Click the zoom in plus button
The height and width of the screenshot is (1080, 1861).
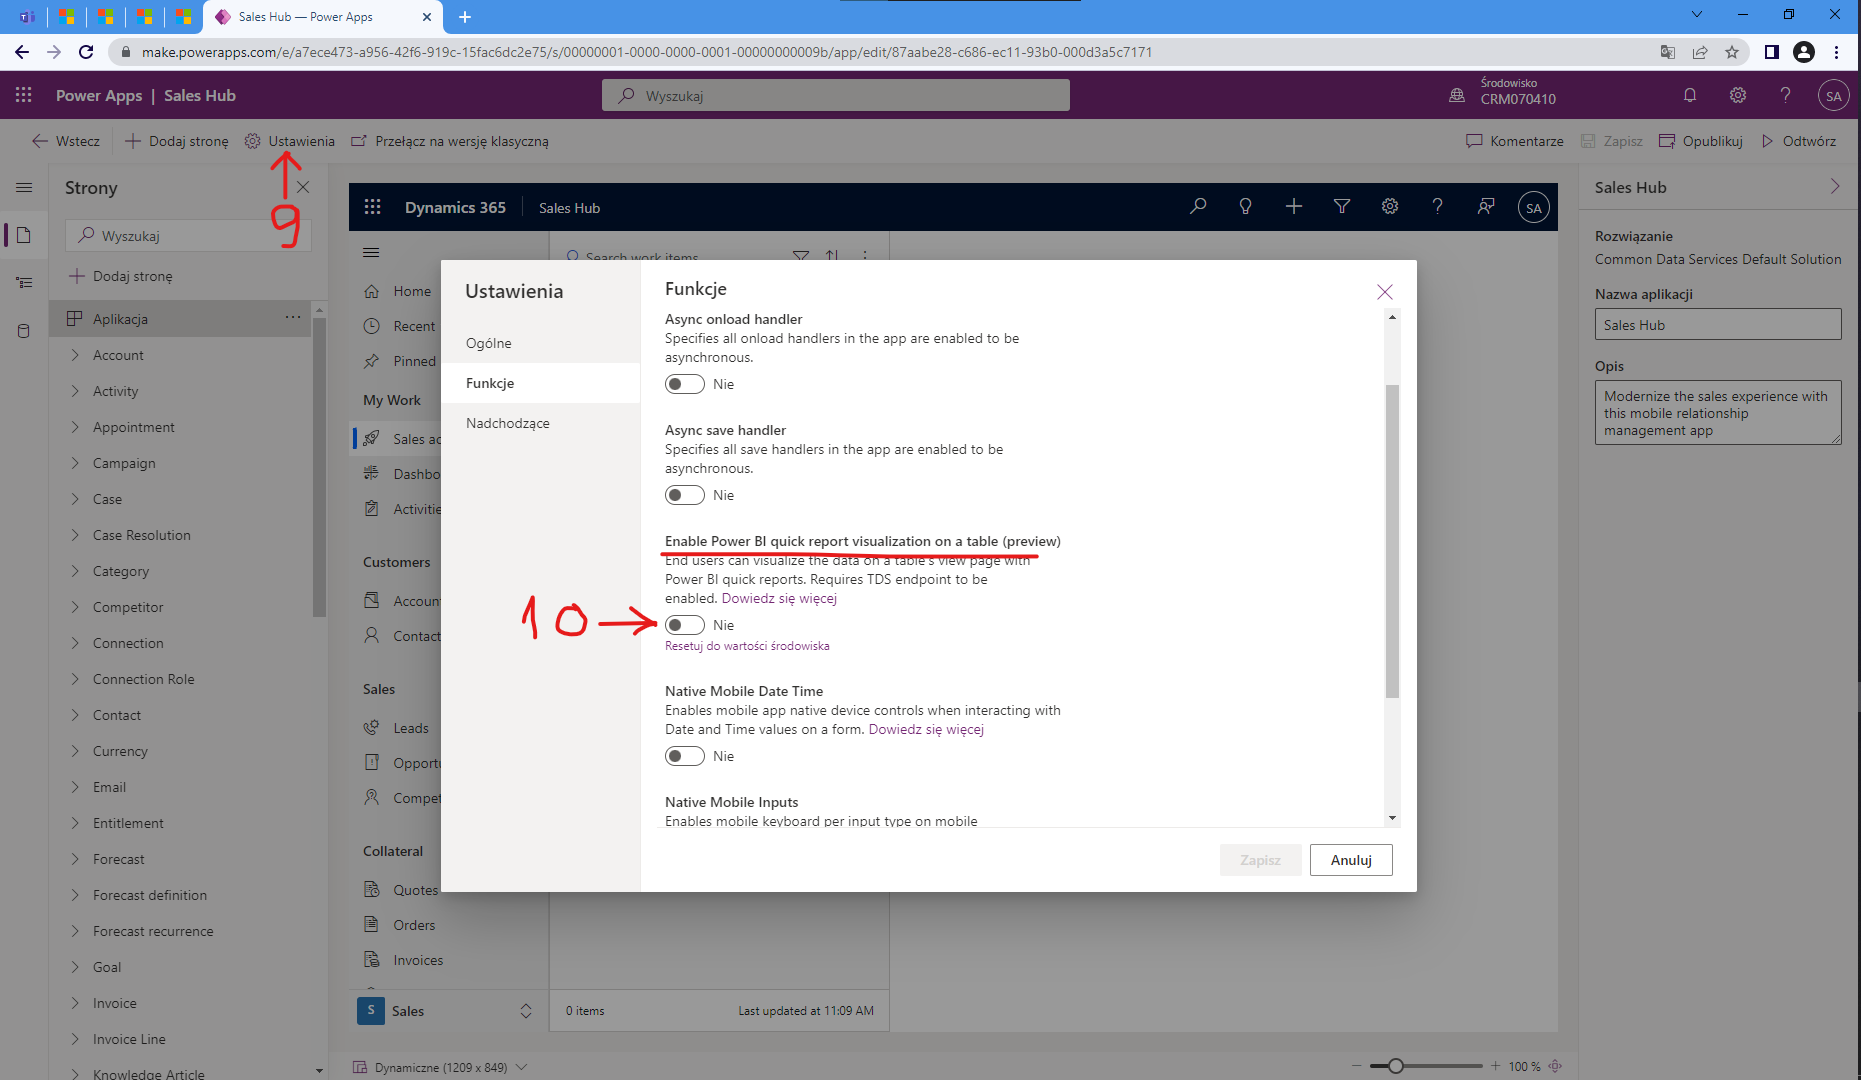click(1495, 1066)
